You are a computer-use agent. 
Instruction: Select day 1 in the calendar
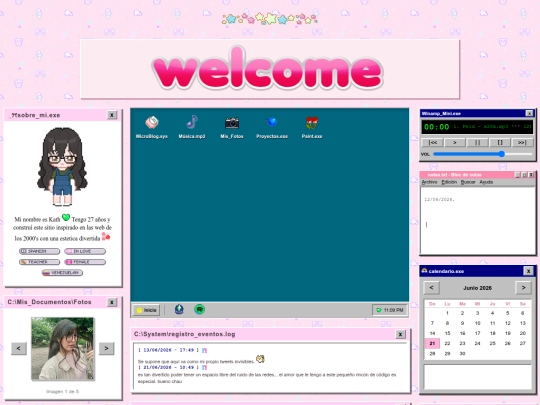[447, 313]
